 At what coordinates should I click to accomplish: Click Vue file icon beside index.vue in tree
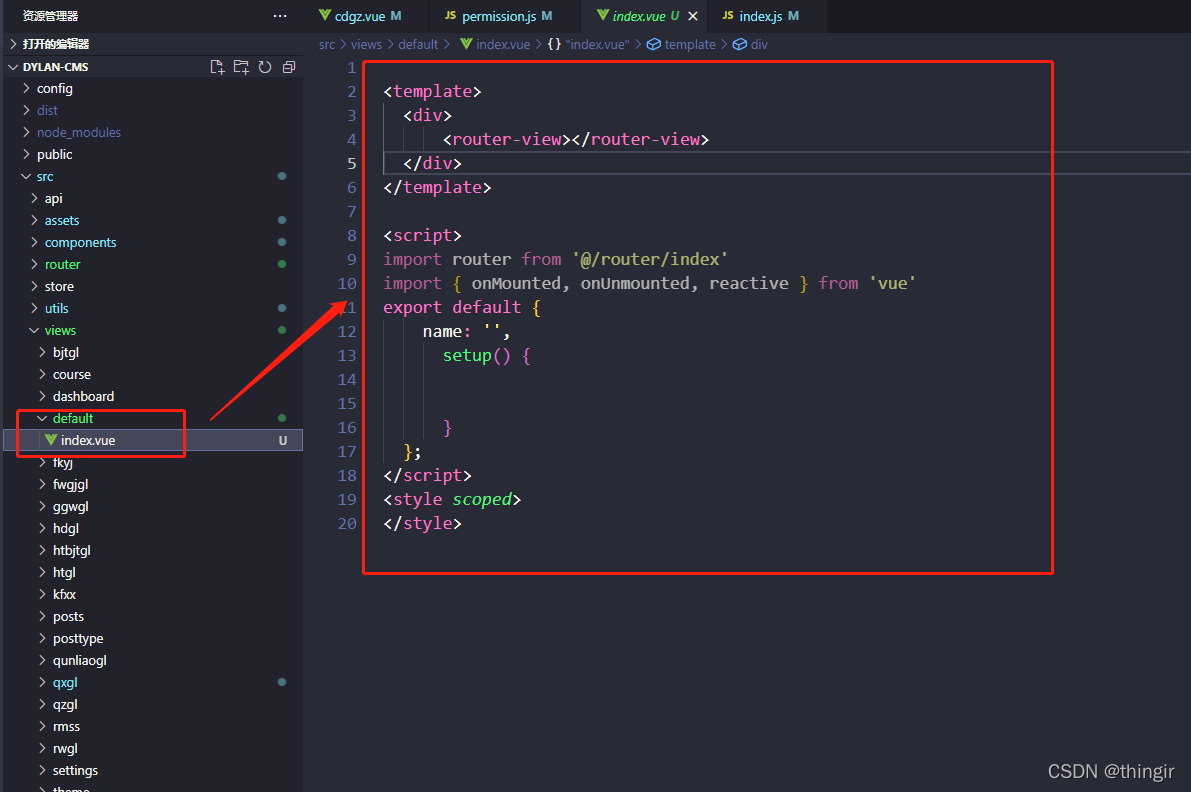pos(51,440)
